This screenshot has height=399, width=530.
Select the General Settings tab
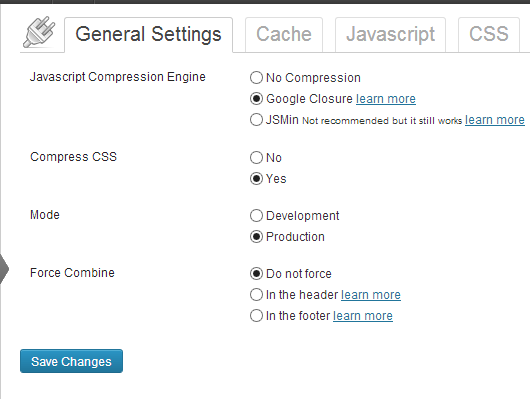click(x=148, y=34)
